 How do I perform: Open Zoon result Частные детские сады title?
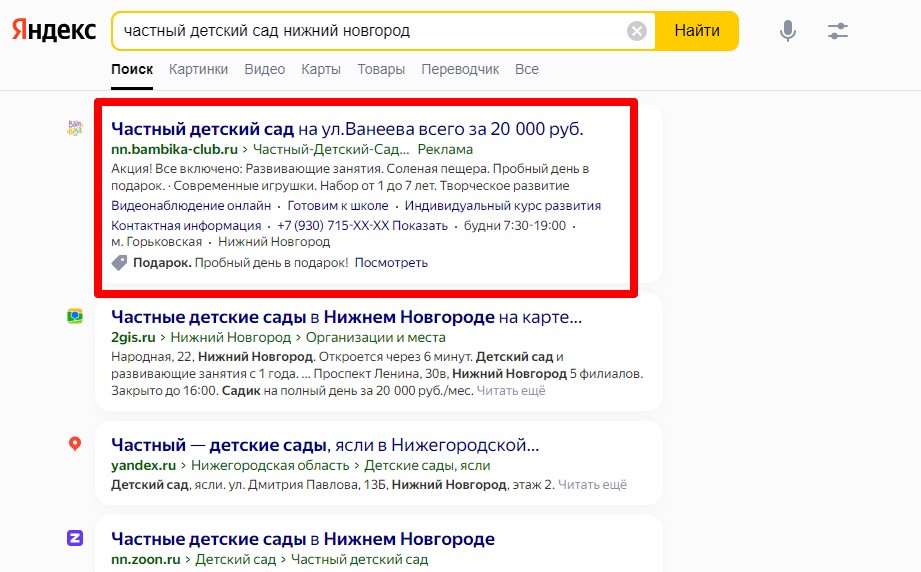coord(303,539)
